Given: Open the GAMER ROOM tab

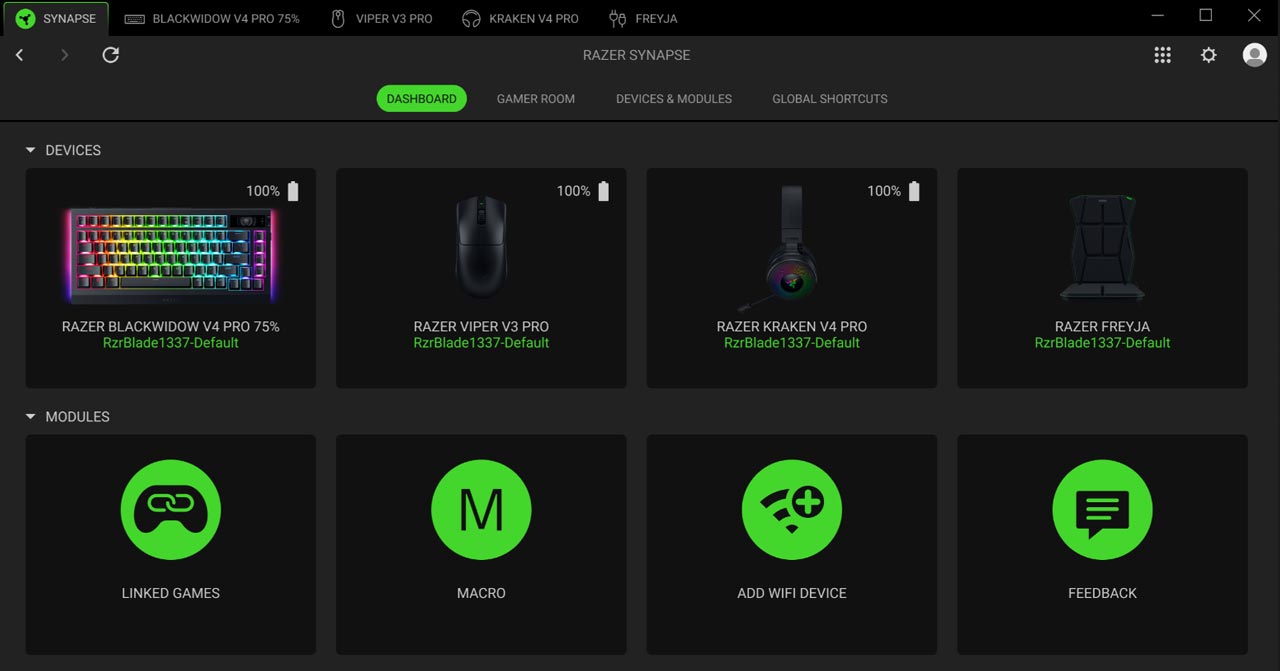Looking at the screenshot, I should pyautogui.click(x=536, y=99).
